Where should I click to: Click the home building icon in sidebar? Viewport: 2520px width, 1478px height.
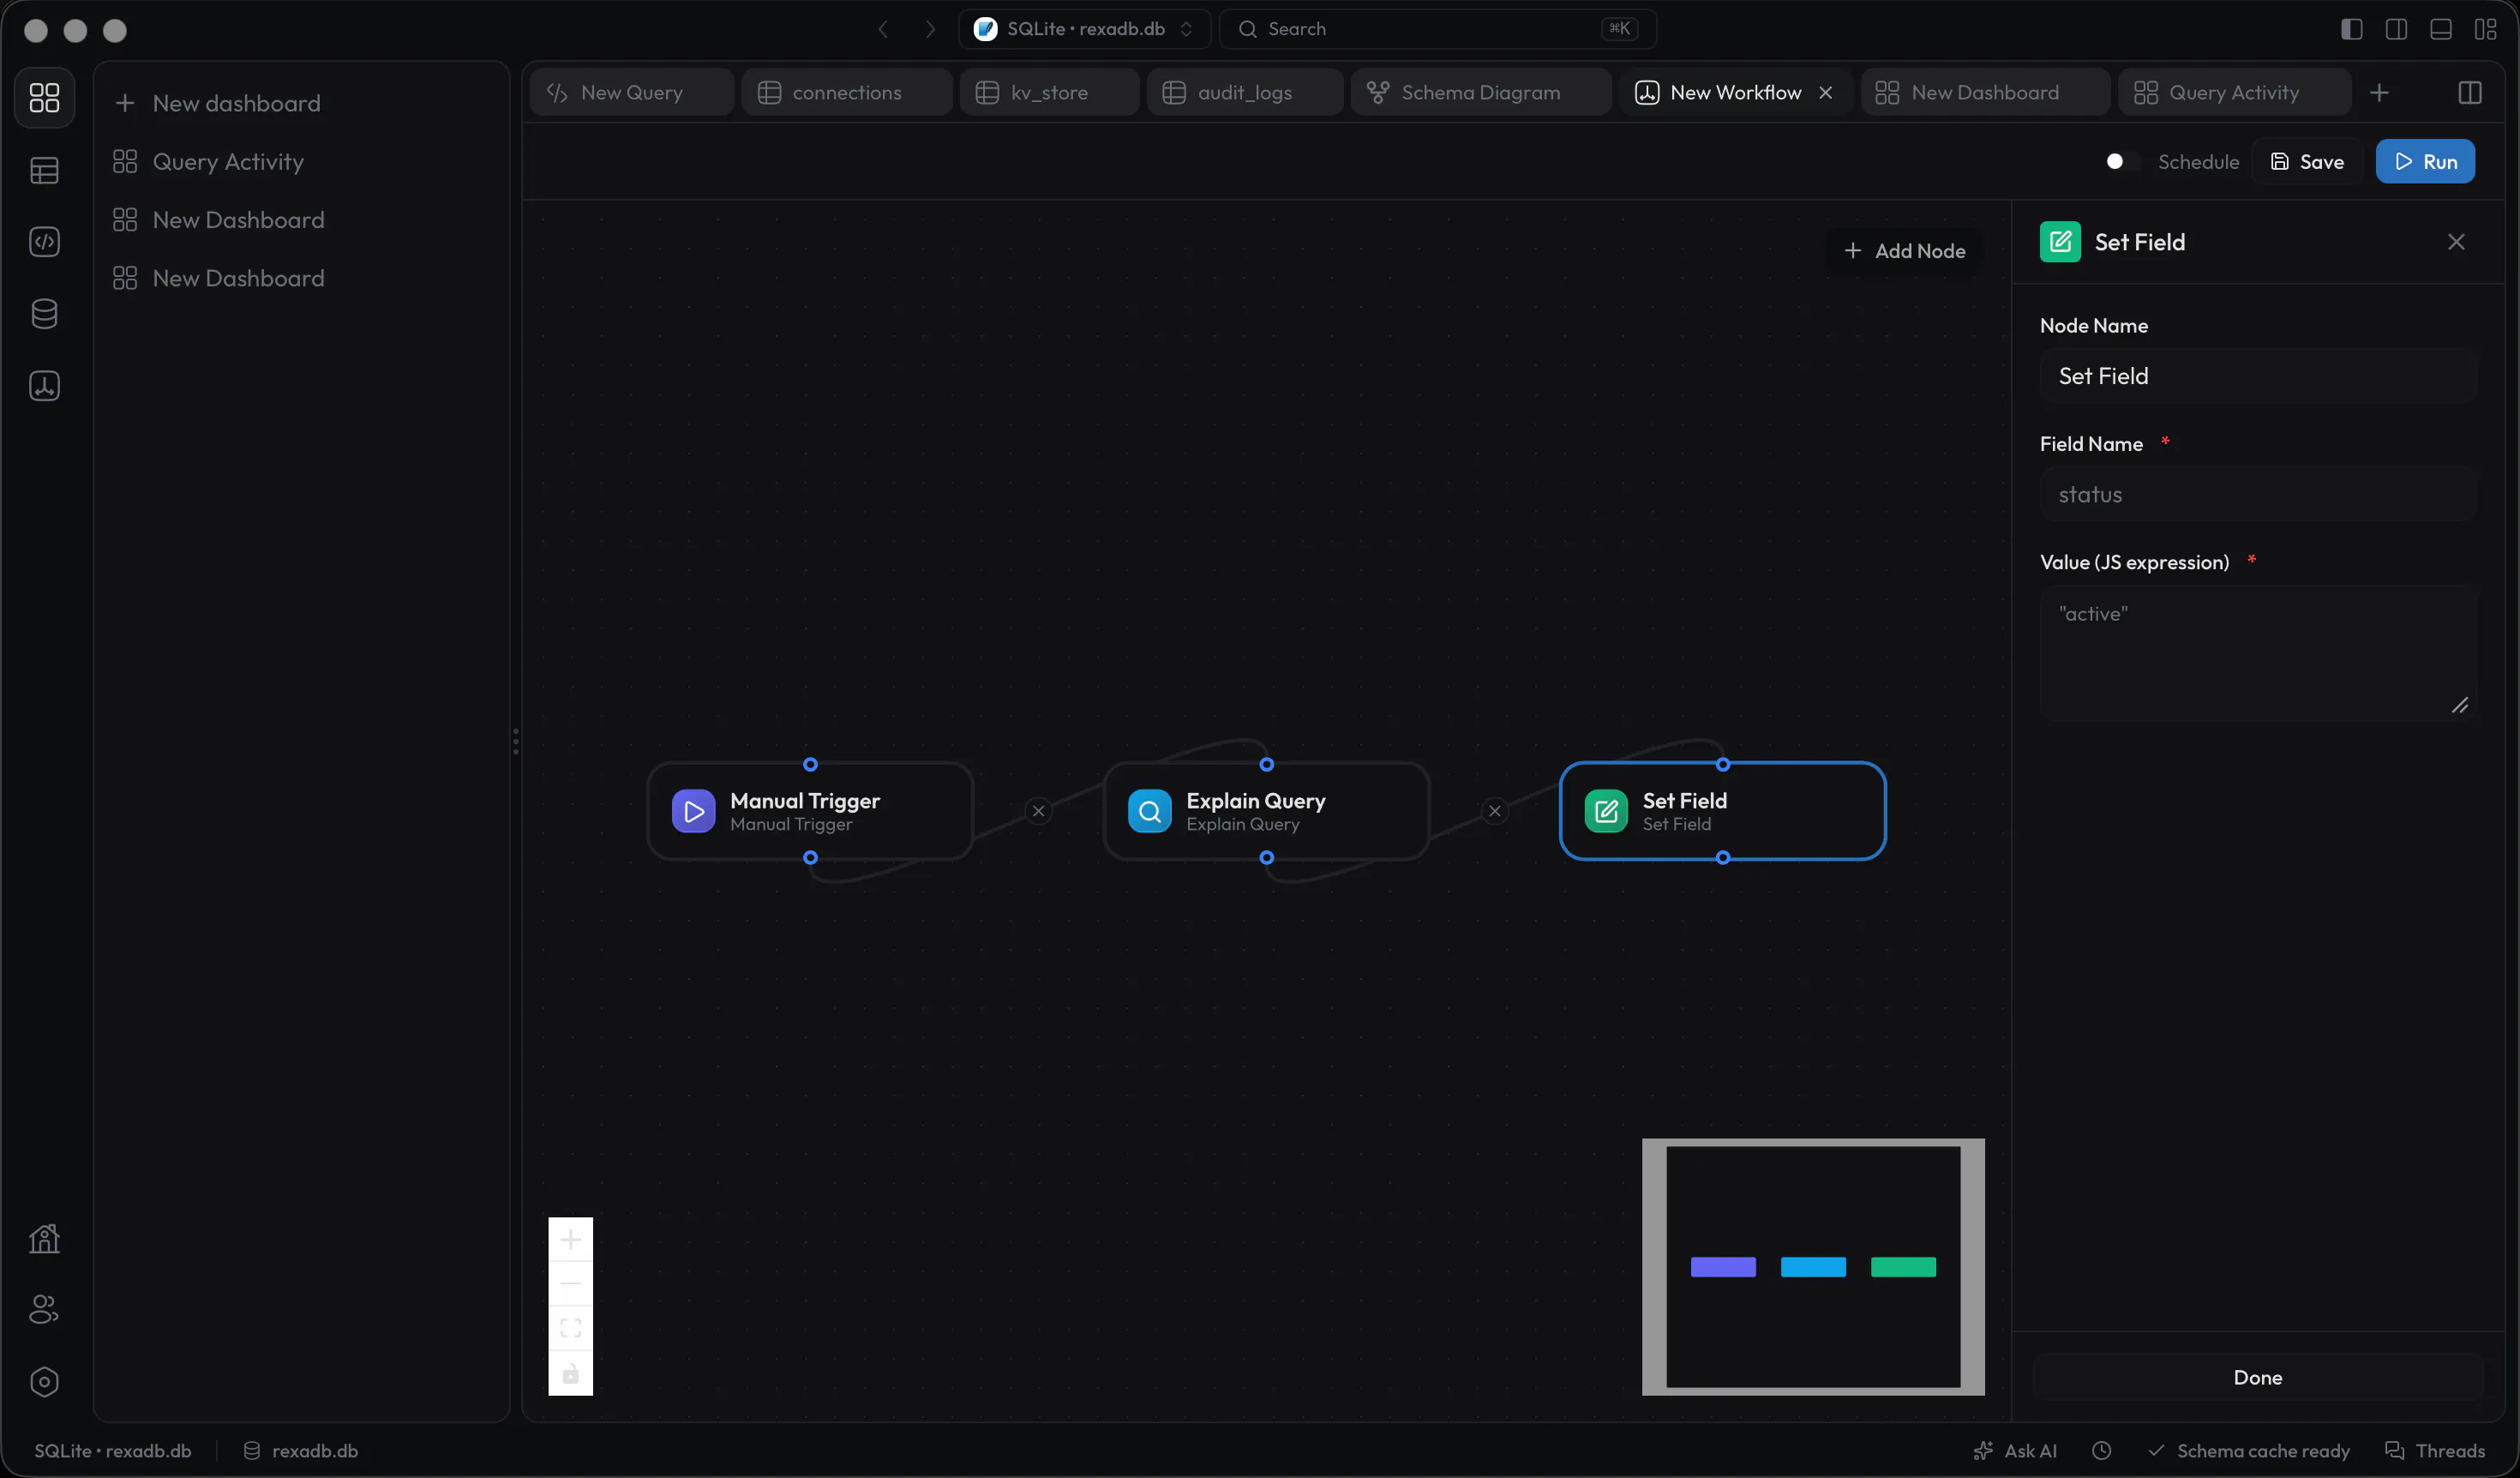click(x=44, y=1239)
